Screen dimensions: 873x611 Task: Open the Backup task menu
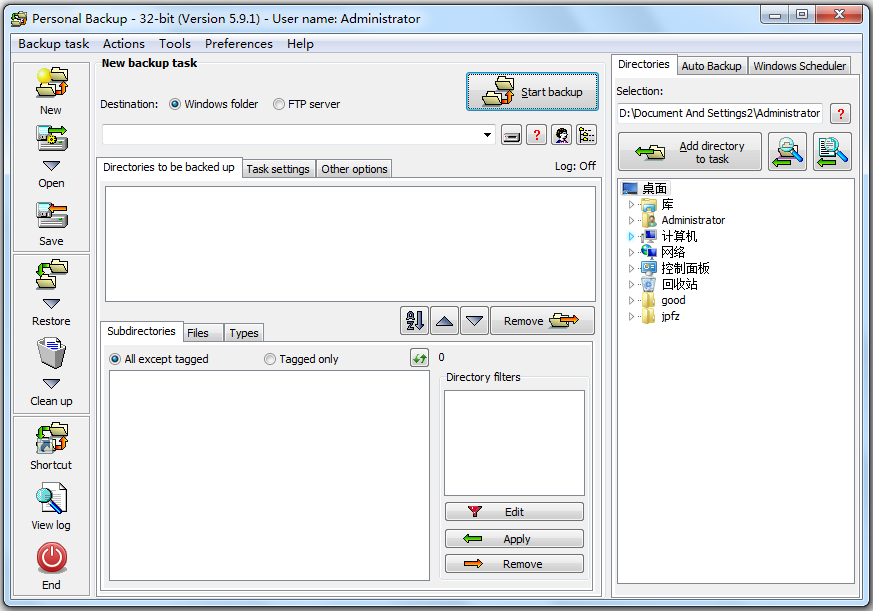(x=53, y=43)
